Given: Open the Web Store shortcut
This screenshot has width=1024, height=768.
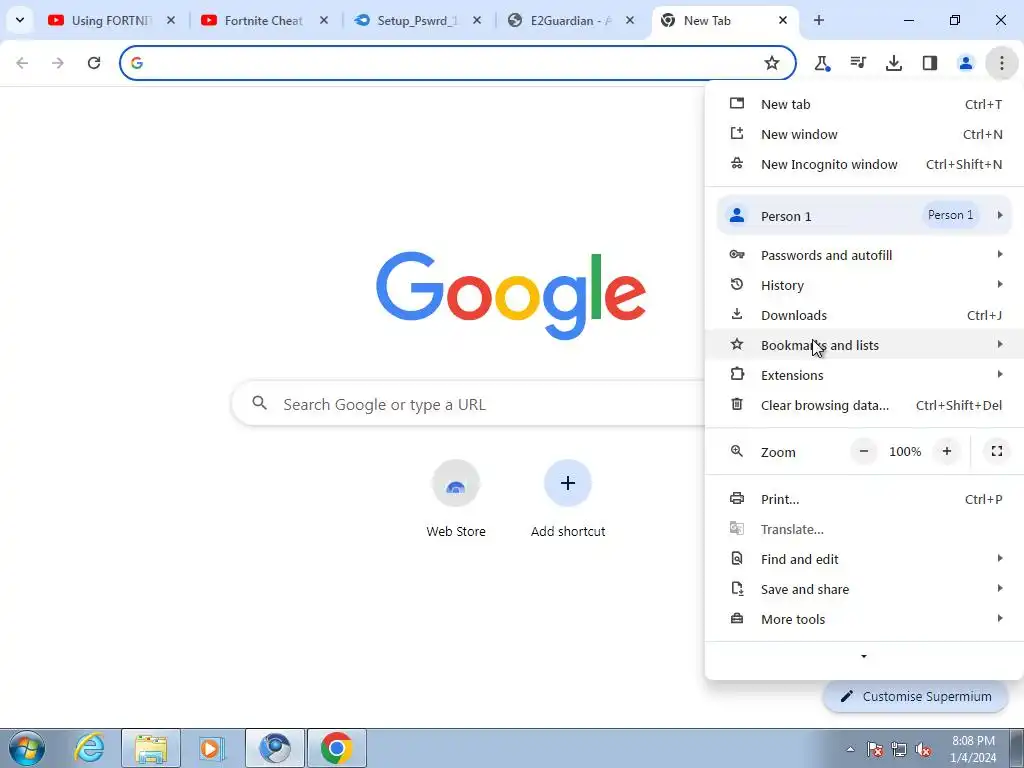Looking at the screenshot, I should (x=456, y=500).
